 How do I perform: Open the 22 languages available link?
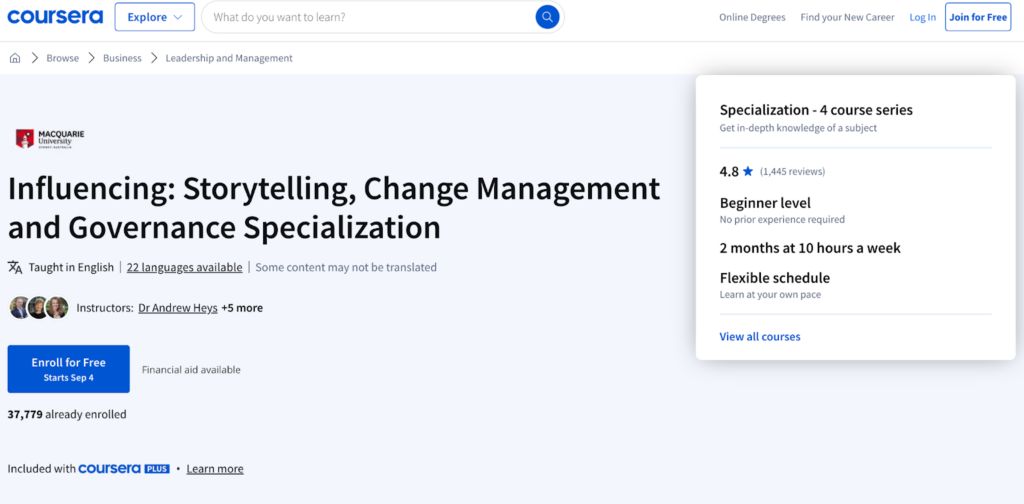tap(184, 267)
